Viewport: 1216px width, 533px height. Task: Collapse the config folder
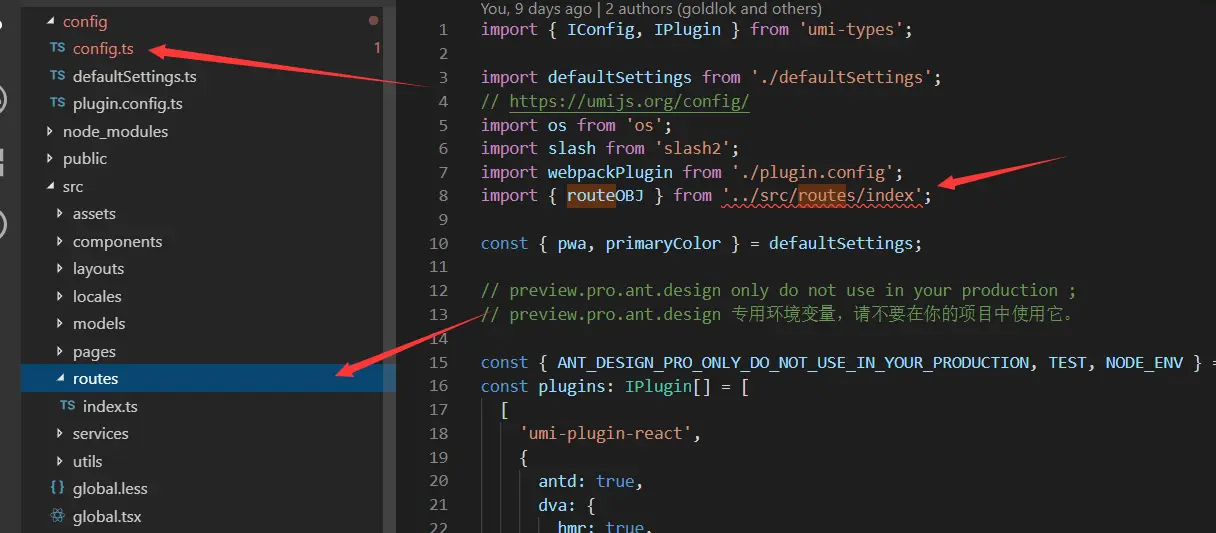click(x=51, y=21)
